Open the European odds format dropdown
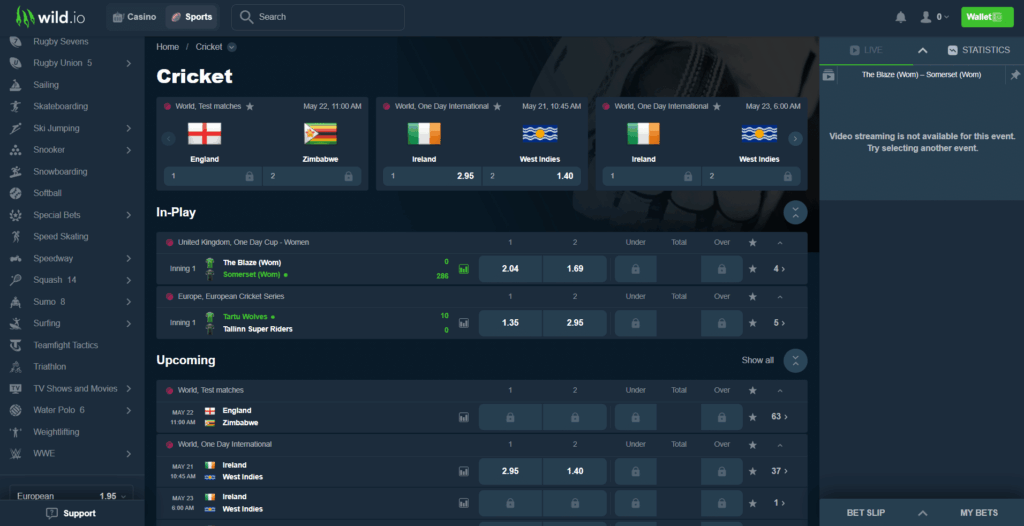1024x526 pixels. click(x=71, y=496)
